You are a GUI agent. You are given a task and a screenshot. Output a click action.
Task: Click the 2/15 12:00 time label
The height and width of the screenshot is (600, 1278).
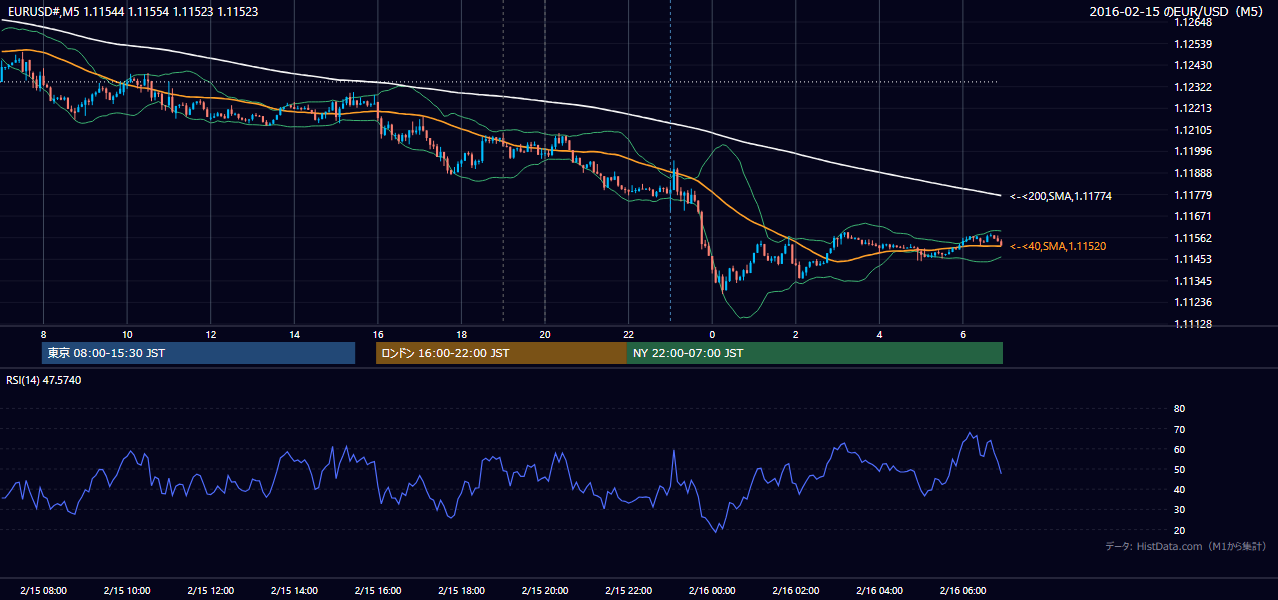tap(210, 590)
